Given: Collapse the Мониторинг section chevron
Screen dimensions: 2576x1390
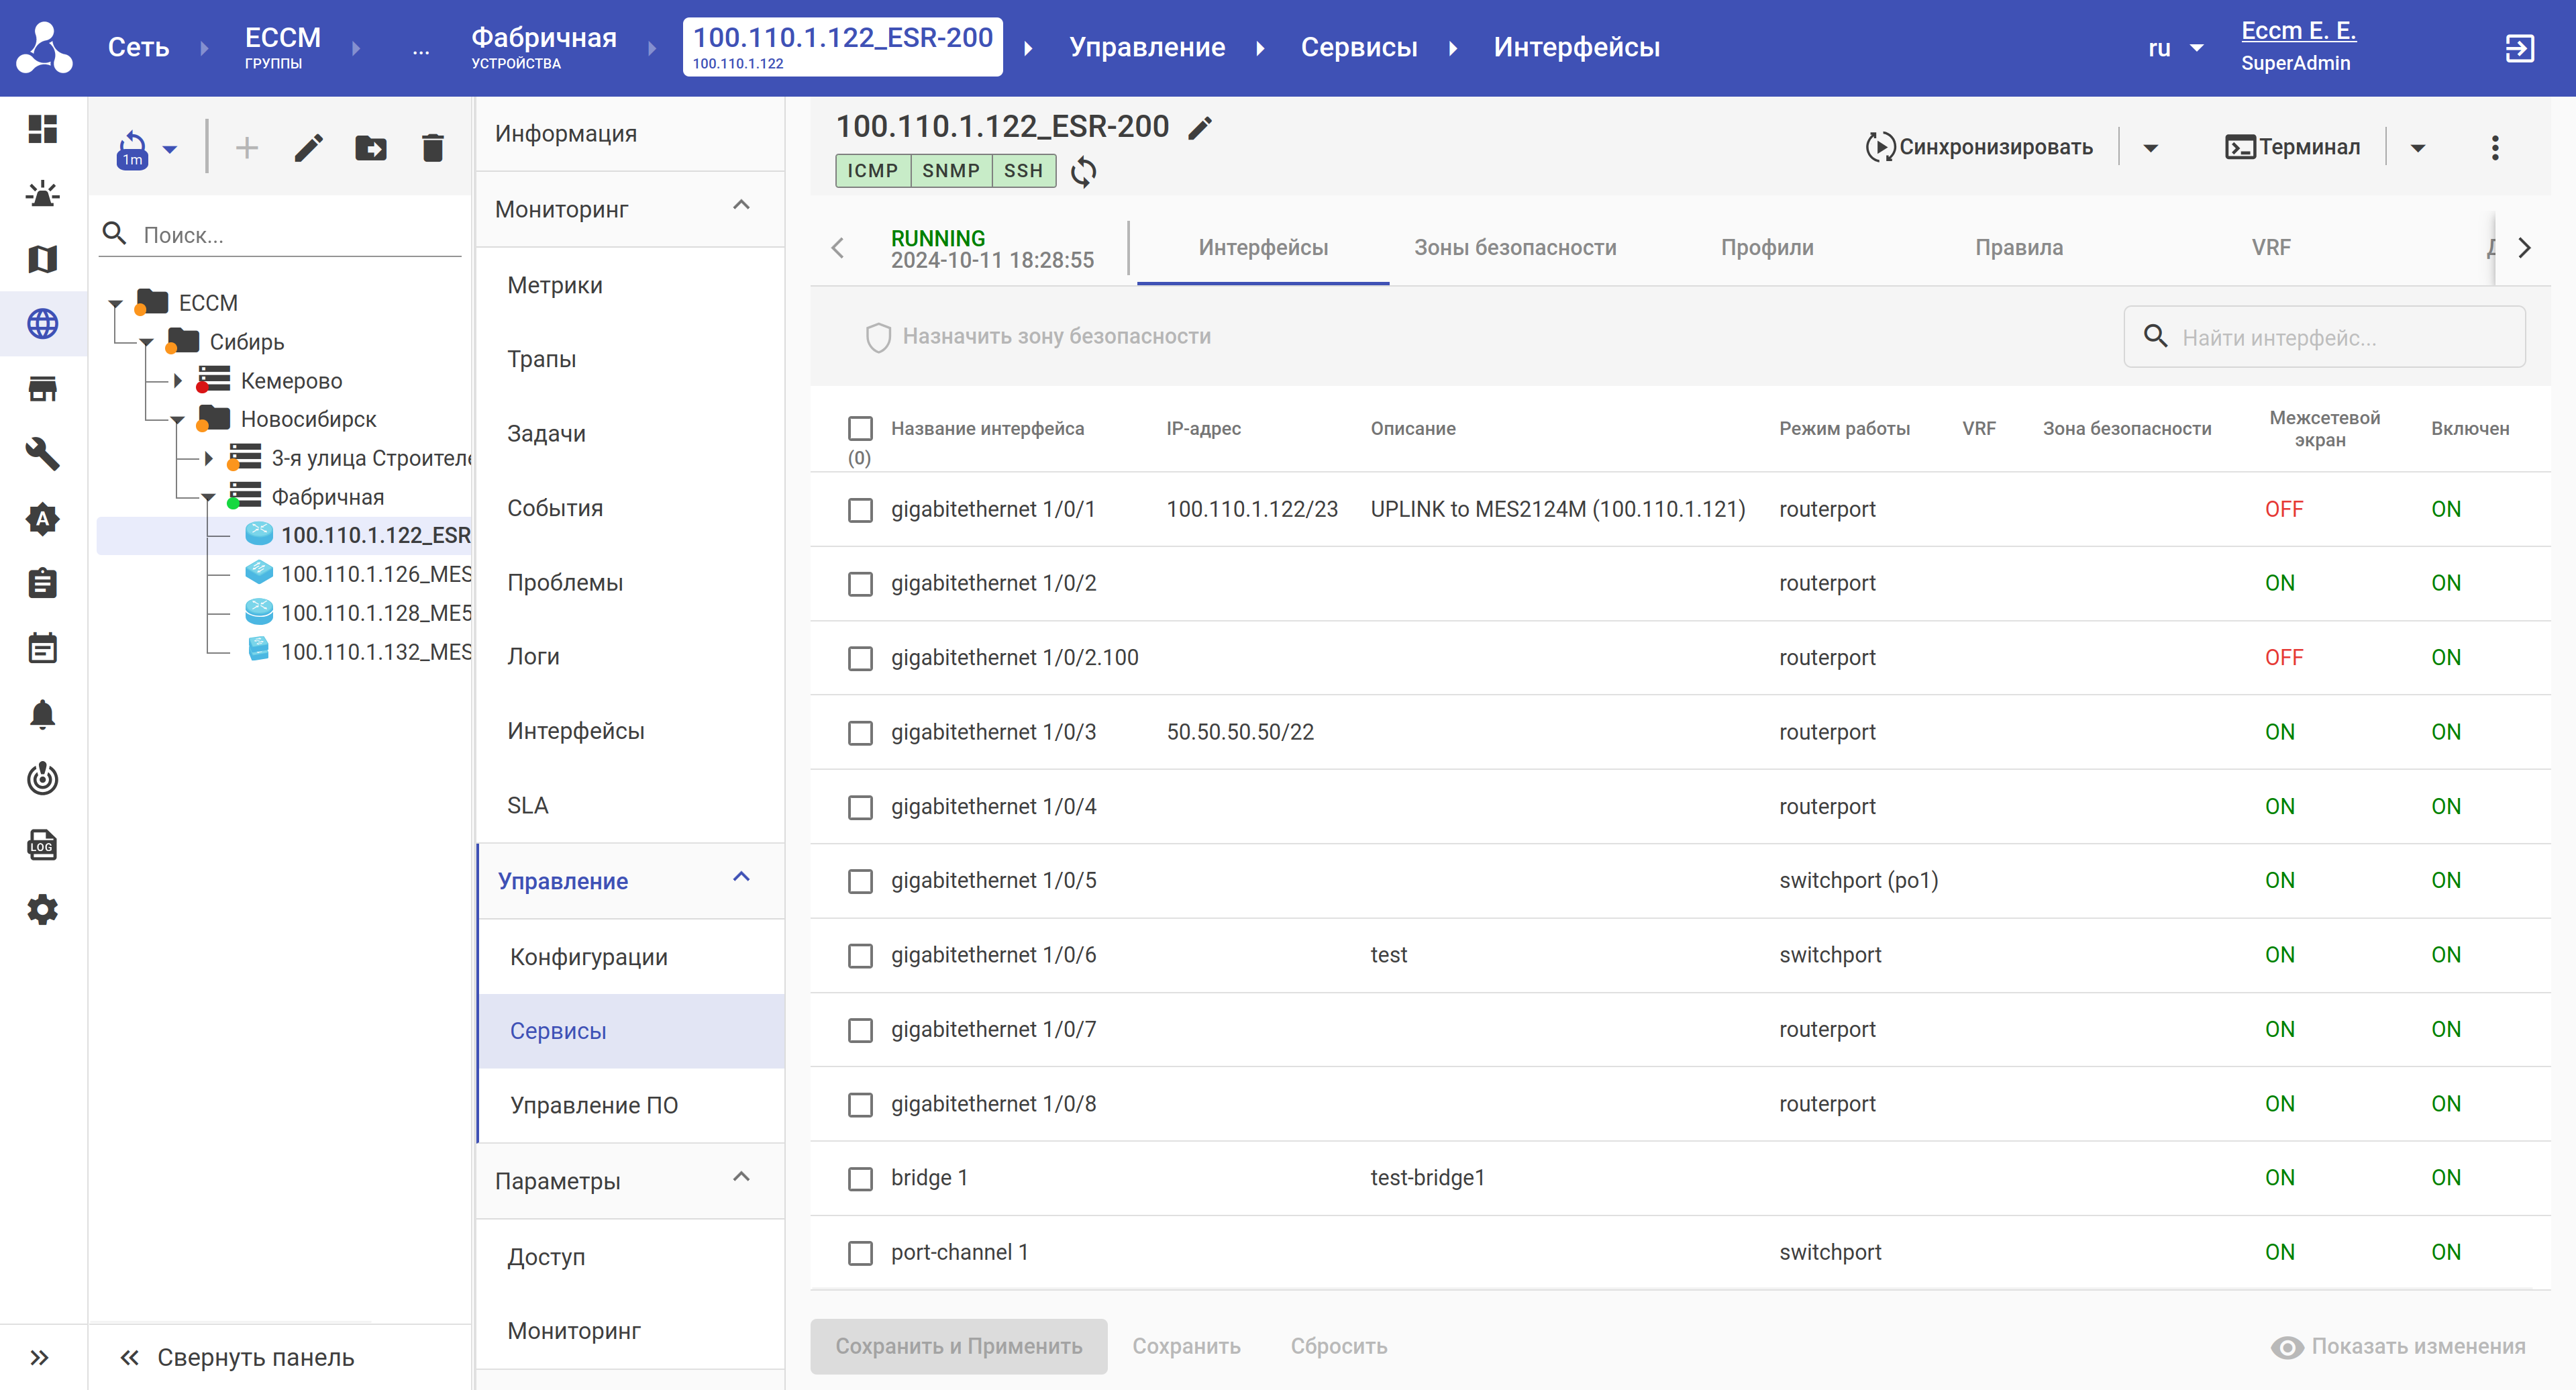Looking at the screenshot, I should click(x=741, y=206).
